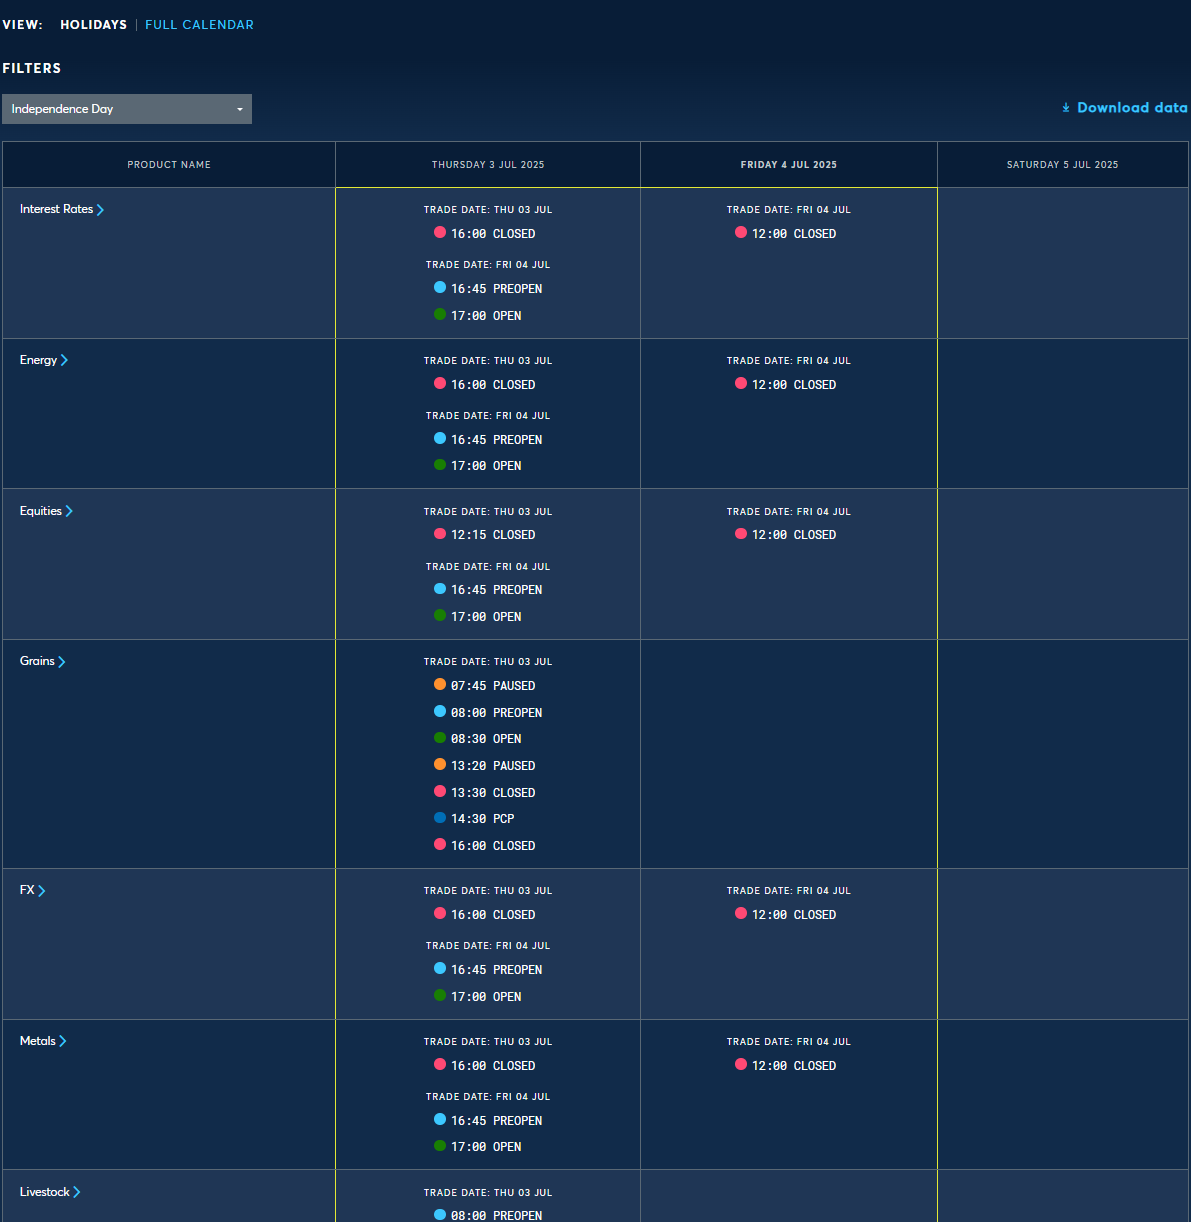Click the chevron next to Energy

coord(64,360)
